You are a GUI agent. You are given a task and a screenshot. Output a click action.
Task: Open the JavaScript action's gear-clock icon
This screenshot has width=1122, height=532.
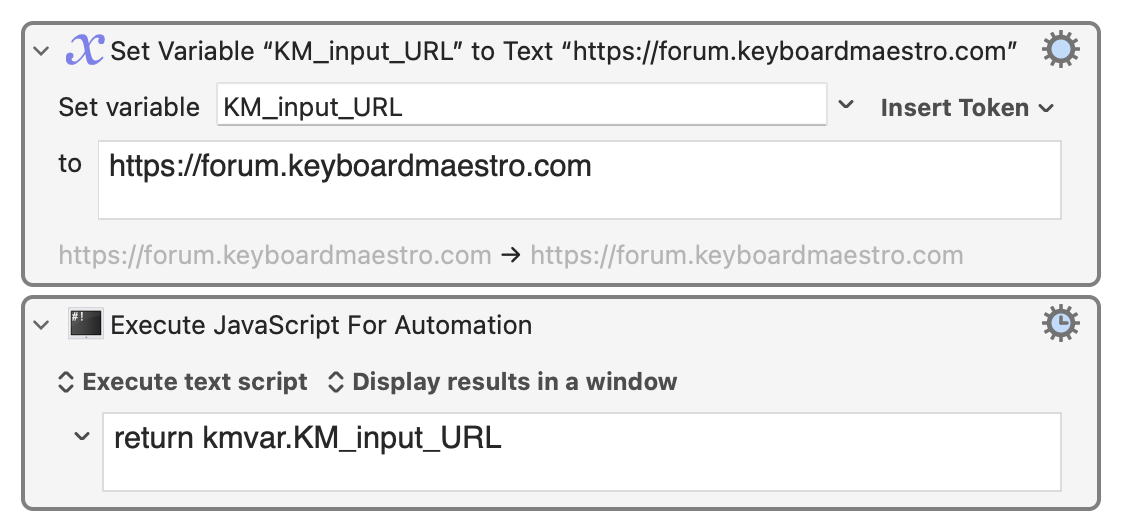(1060, 324)
